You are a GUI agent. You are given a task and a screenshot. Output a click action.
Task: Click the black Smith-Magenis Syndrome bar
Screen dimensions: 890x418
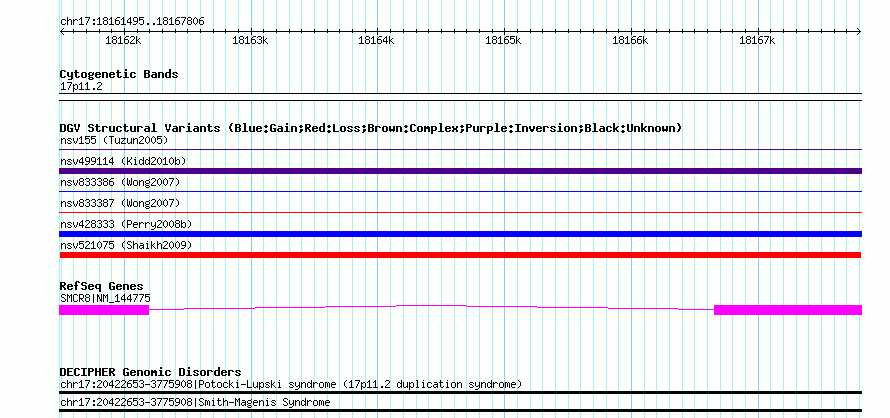pyautogui.click(x=460, y=411)
